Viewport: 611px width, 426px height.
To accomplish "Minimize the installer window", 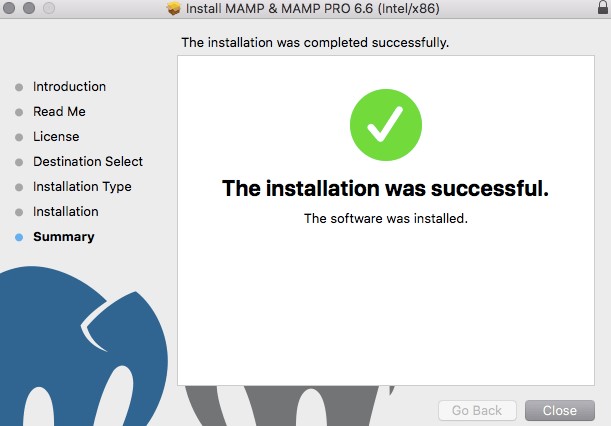I will coord(29,8).
